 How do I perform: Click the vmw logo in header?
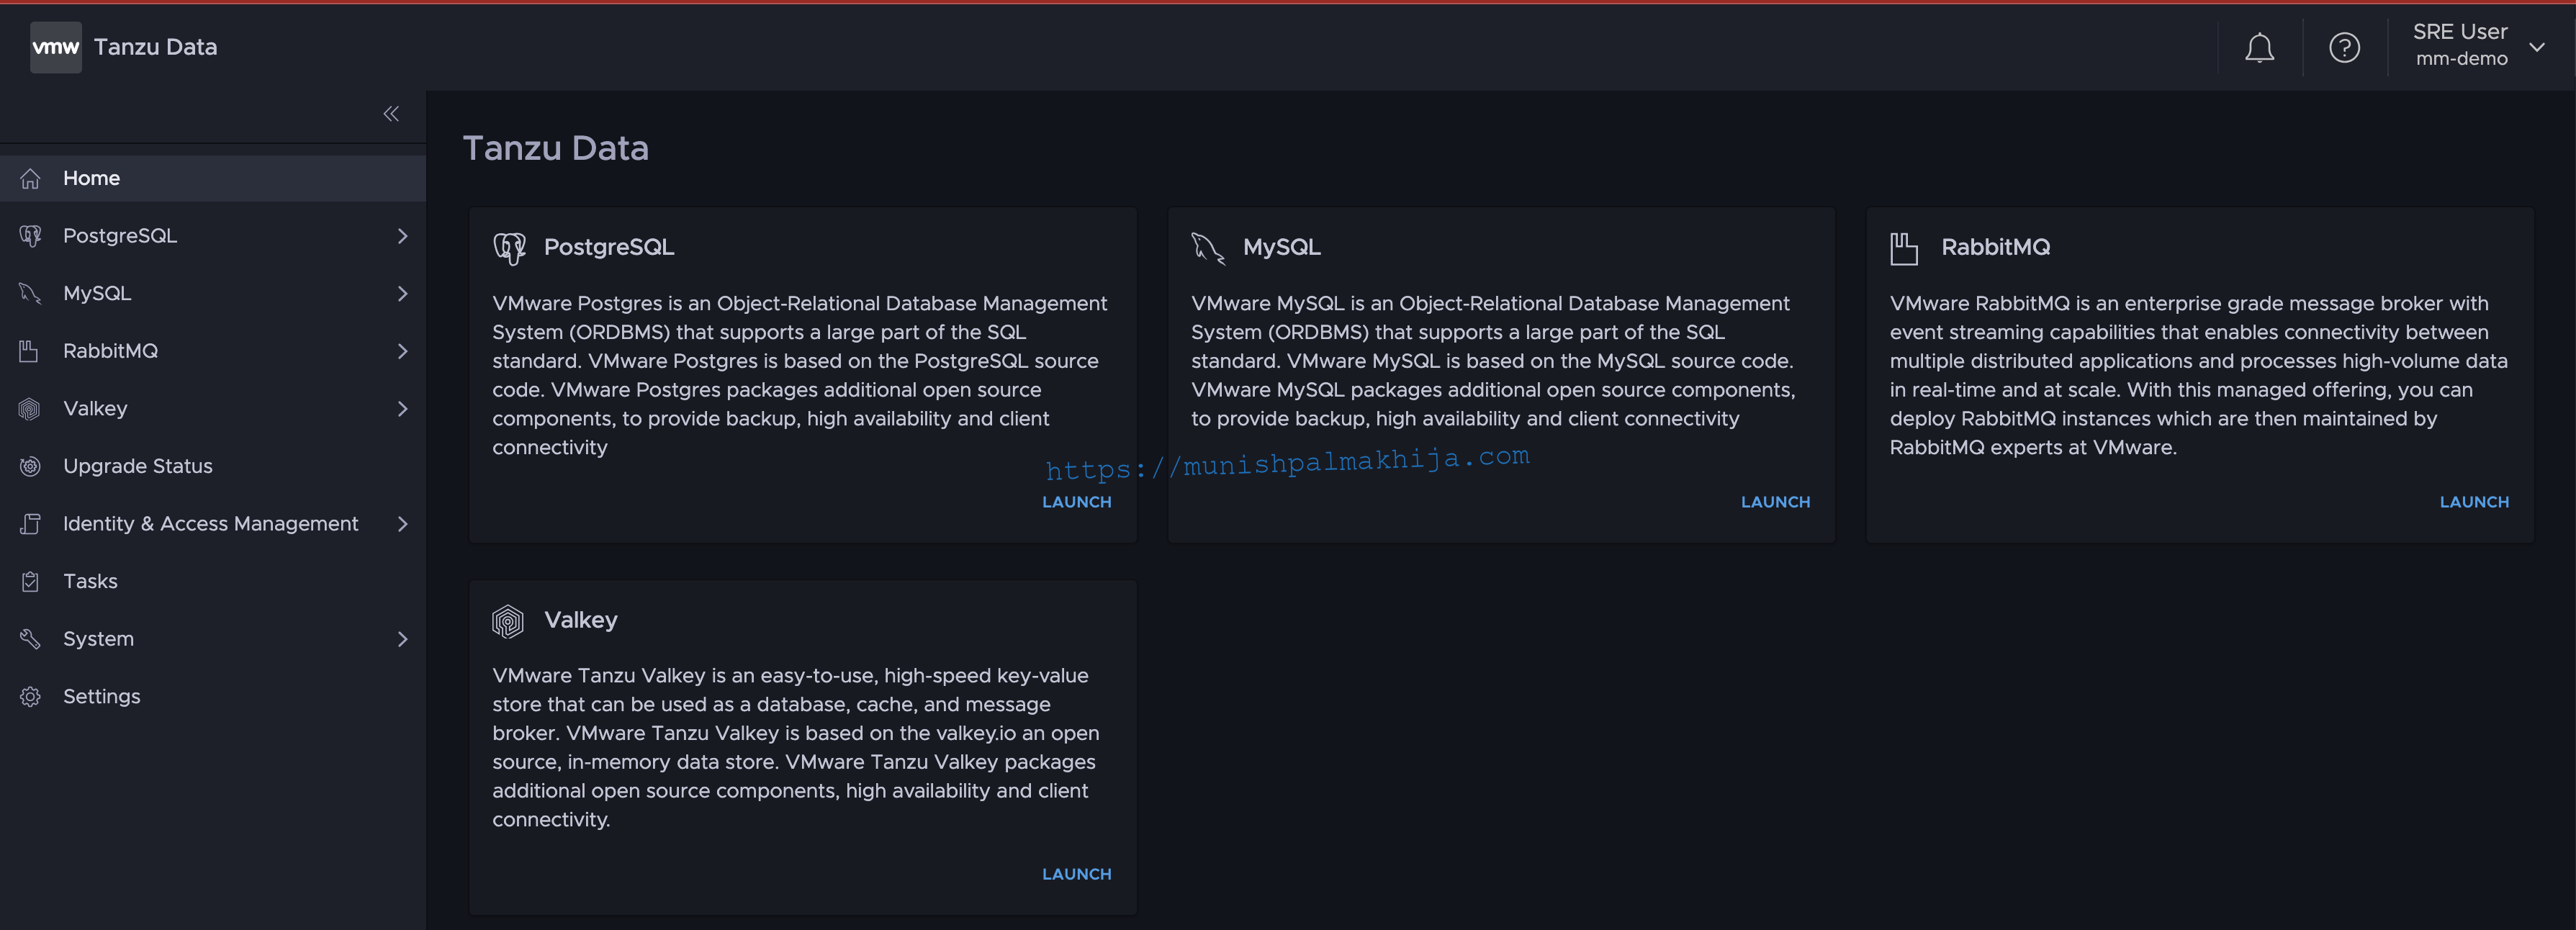point(56,47)
